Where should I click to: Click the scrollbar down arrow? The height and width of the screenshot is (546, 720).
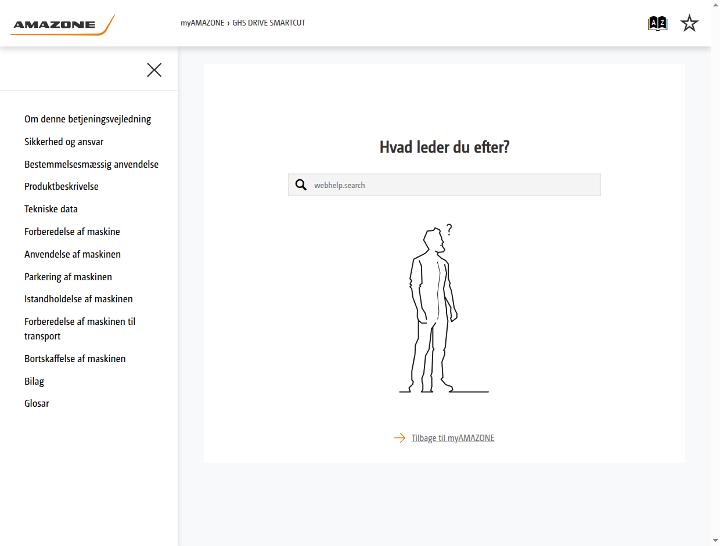[x=715, y=541]
